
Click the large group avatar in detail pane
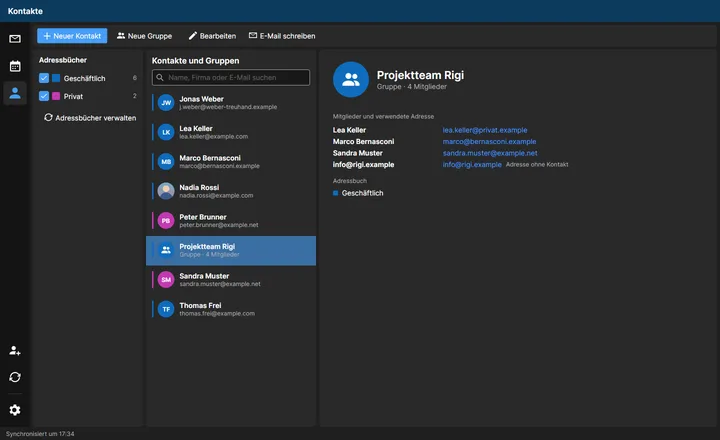(x=351, y=79)
